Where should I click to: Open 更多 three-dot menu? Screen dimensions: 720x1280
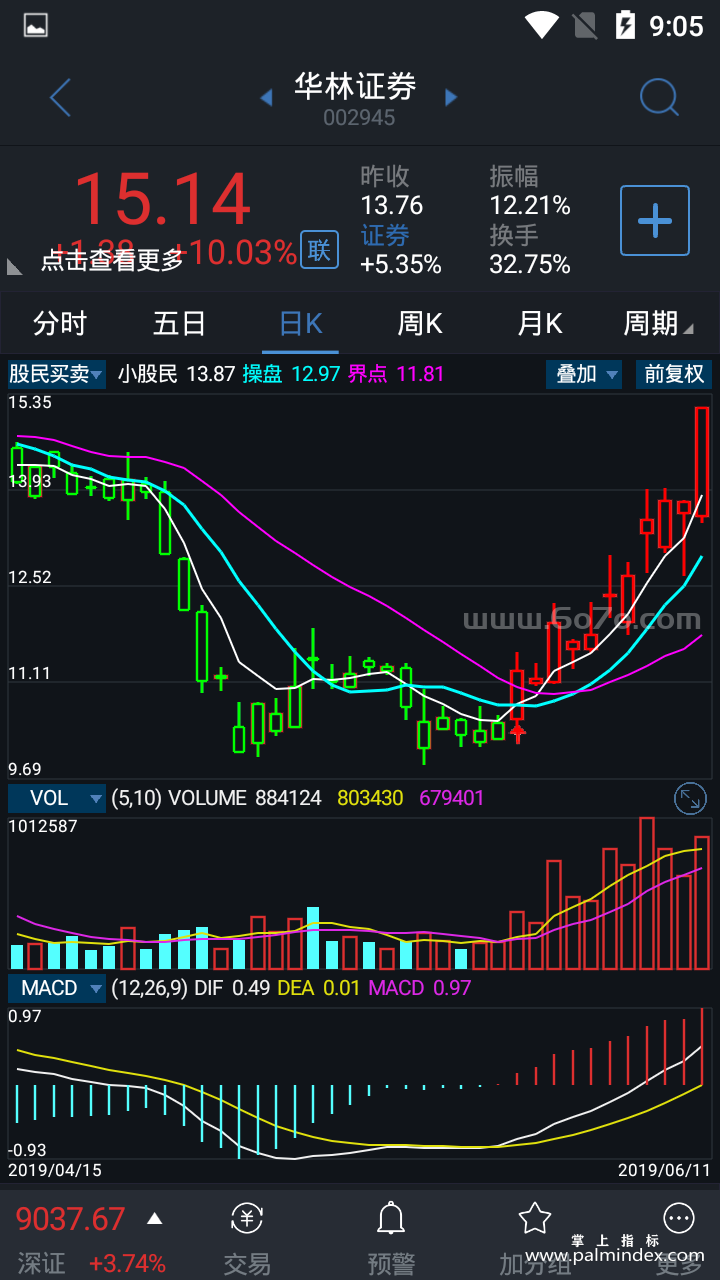[679, 1218]
